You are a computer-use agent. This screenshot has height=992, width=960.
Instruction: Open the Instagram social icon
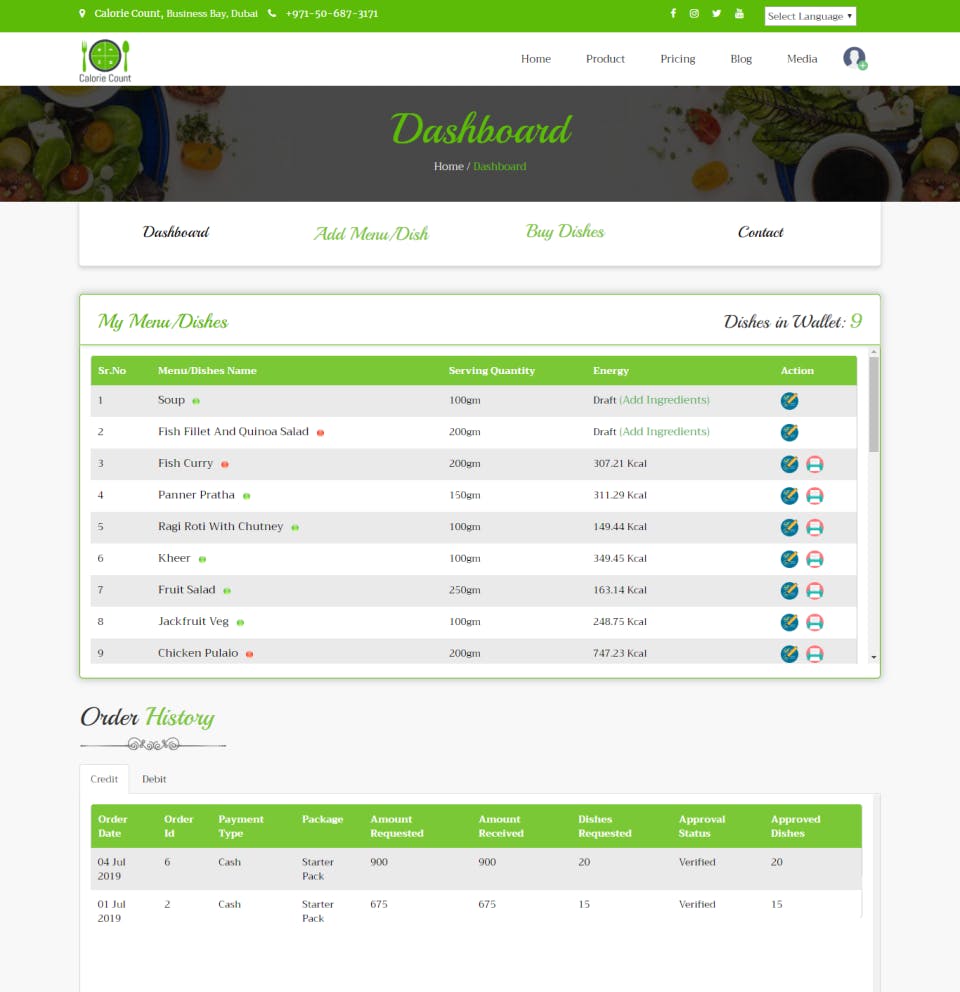tap(694, 13)
